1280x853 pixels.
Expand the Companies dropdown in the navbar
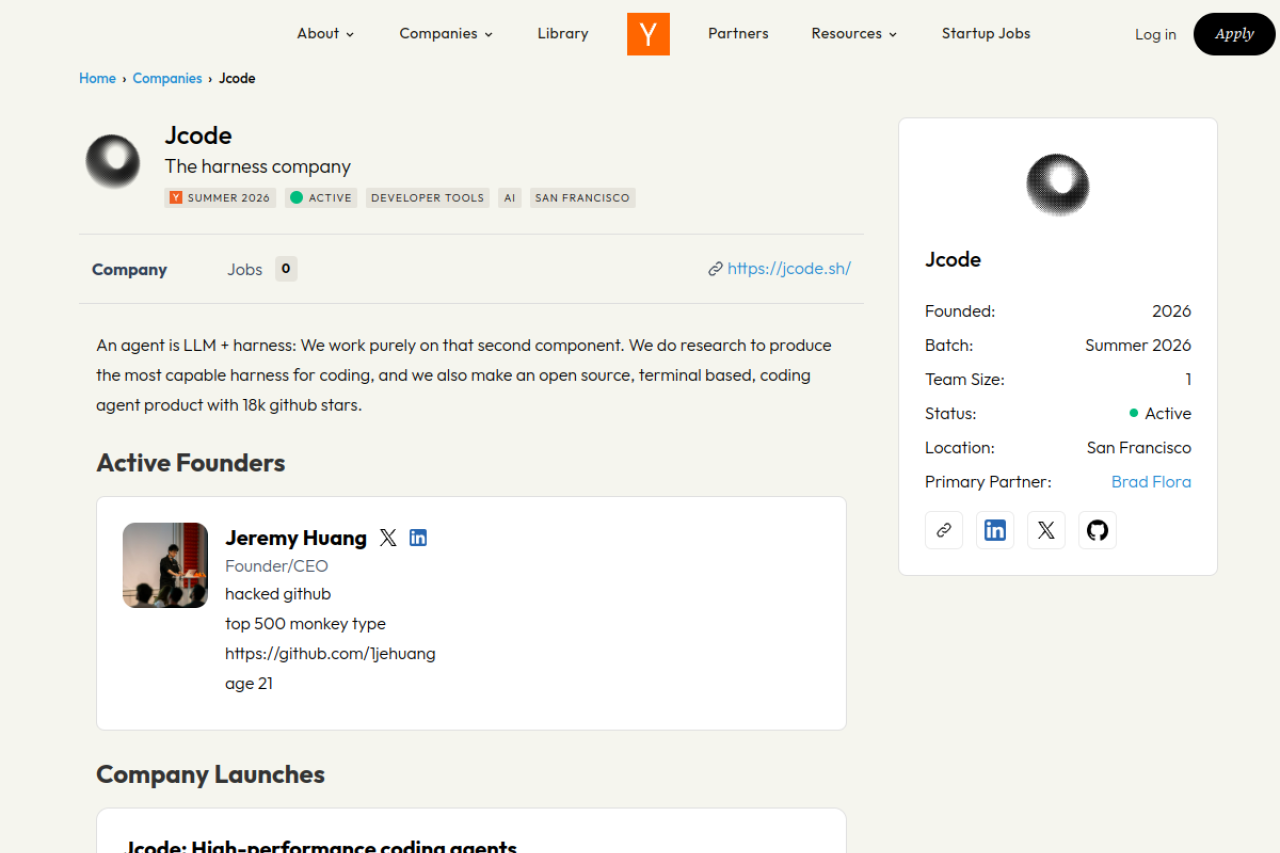coord(446,33)
